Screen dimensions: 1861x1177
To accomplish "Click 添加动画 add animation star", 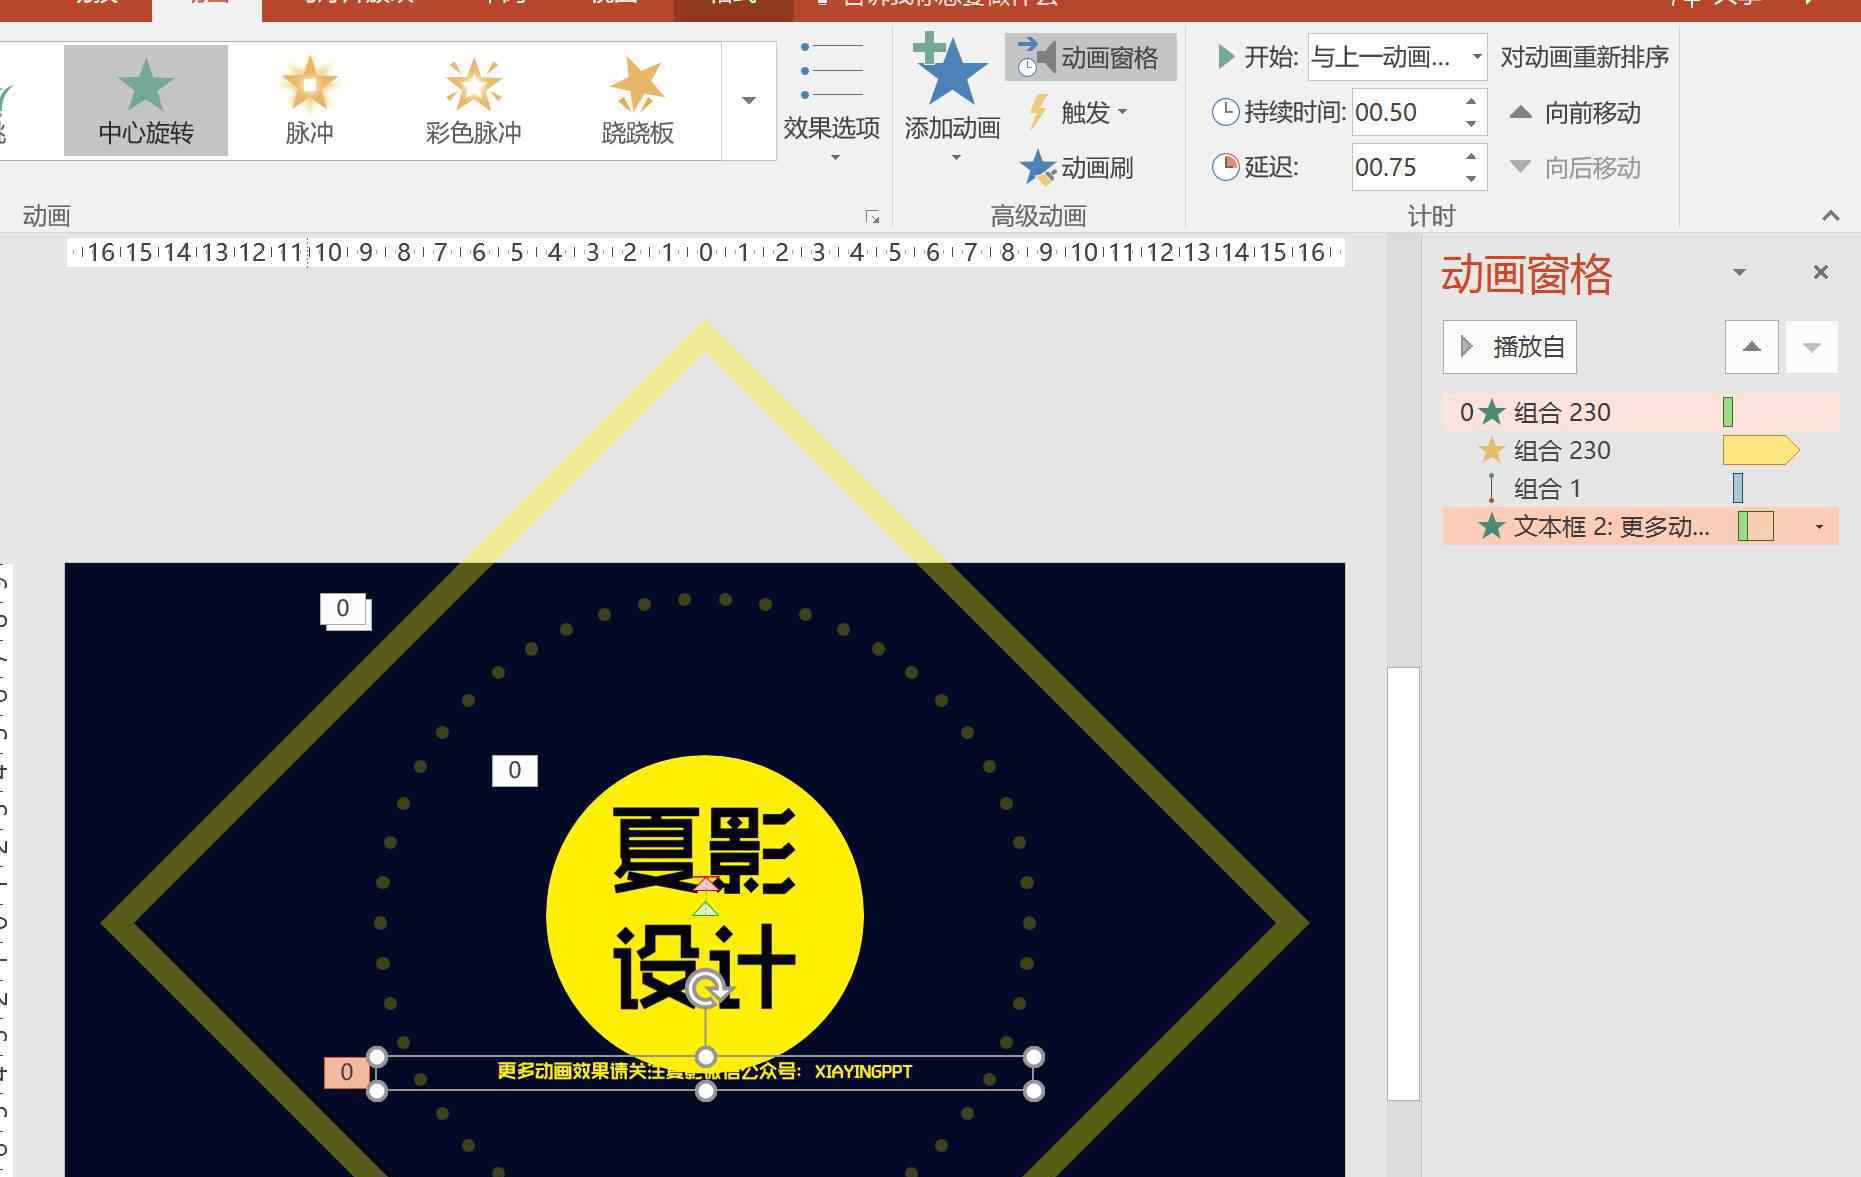I will coord(952,98).
